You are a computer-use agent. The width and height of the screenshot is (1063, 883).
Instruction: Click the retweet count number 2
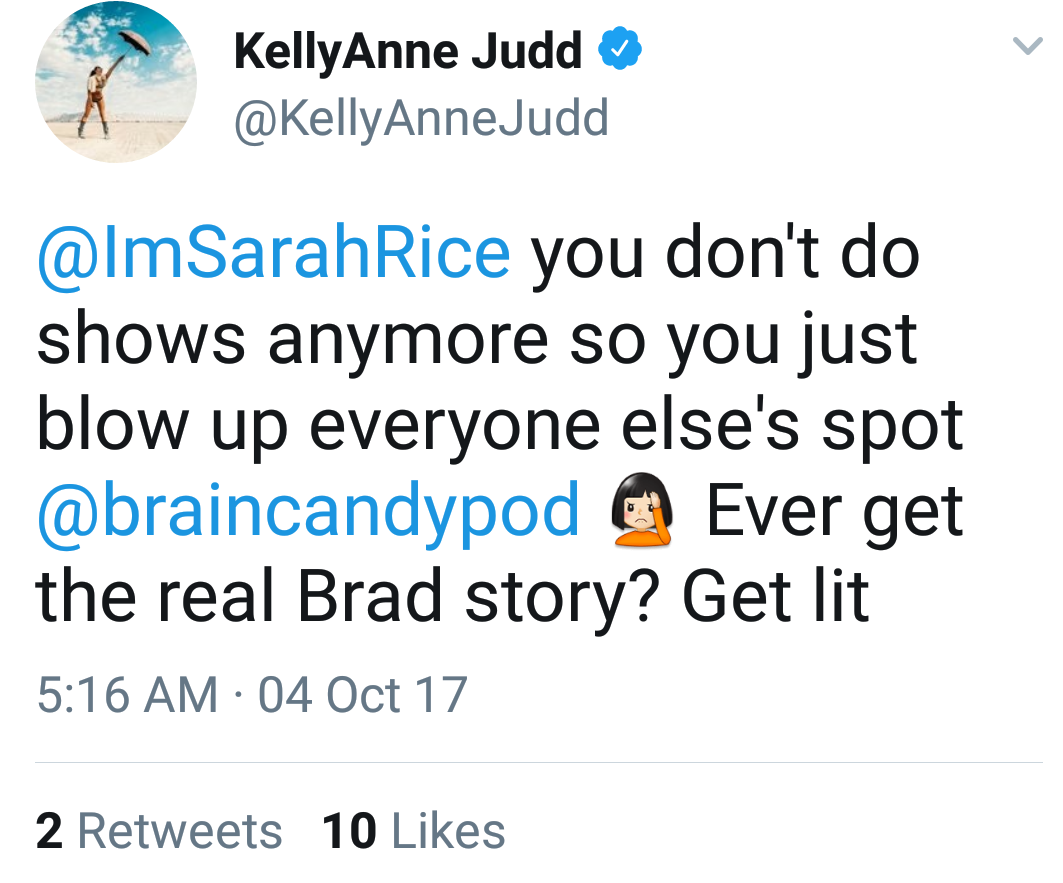point(49,831)
